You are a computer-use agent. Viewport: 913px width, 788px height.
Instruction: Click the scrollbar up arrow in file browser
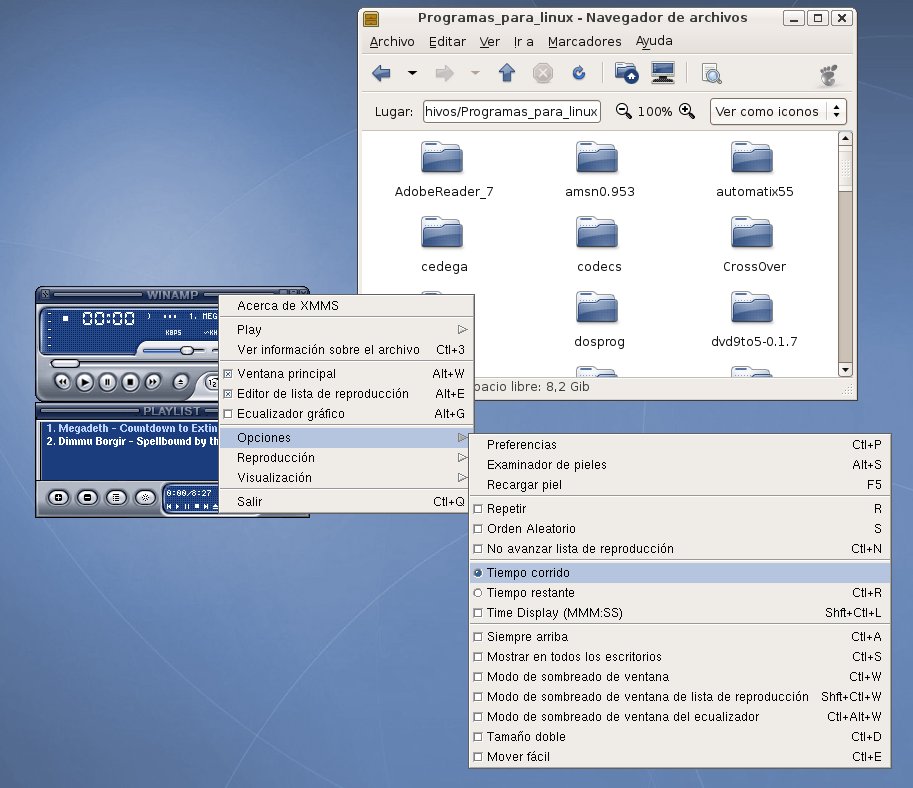[845, 139]
